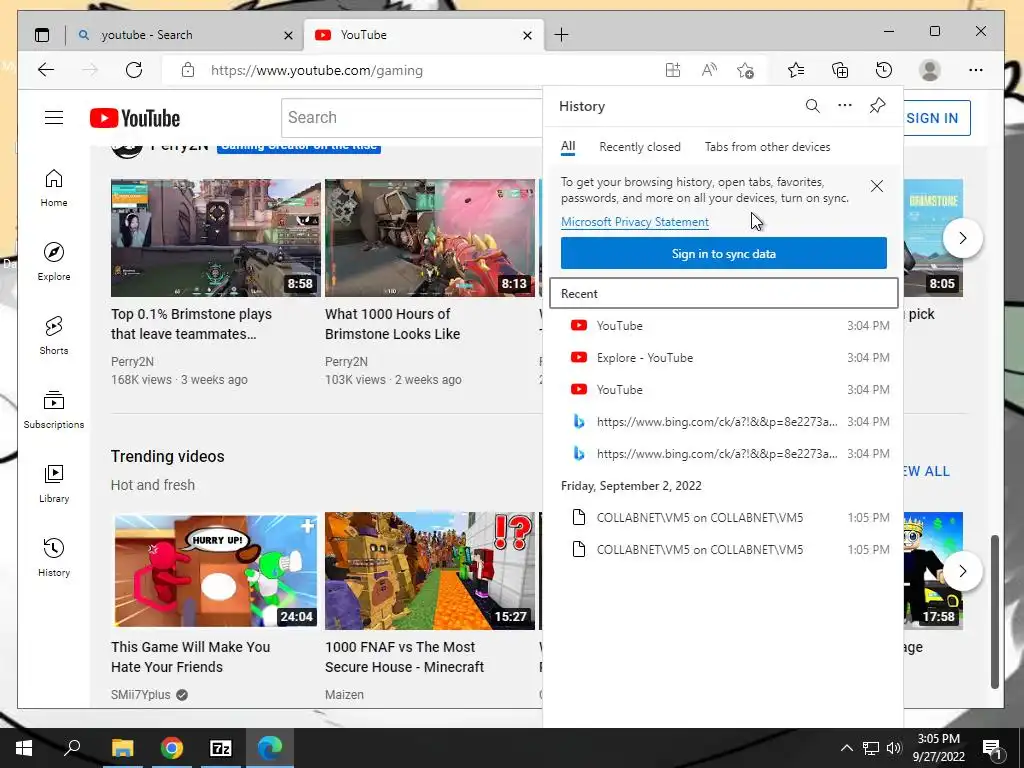Click the YouTube logo

135,118
